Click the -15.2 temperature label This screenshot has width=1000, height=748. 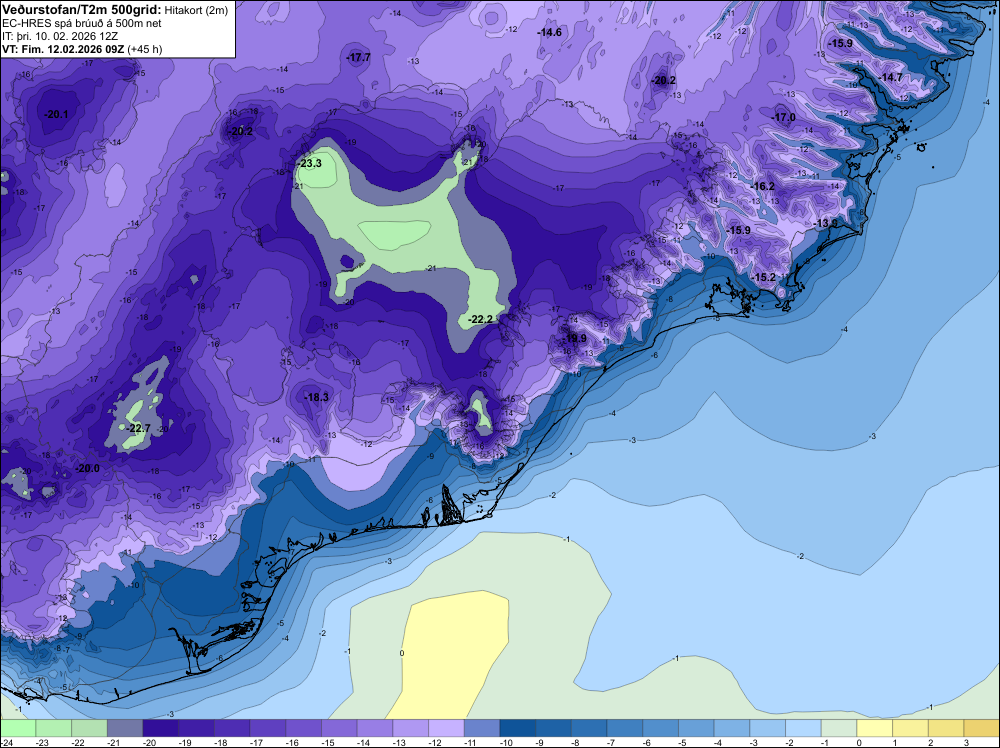pos(763,277)
